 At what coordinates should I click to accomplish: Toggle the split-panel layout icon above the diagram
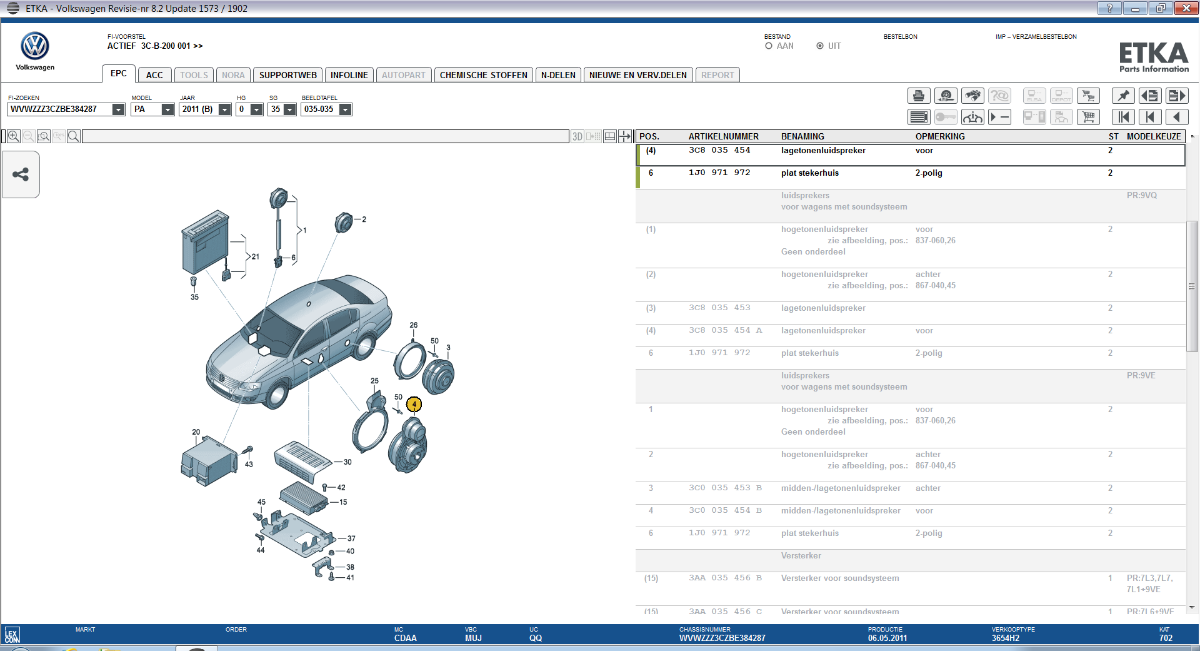(609, 136)
